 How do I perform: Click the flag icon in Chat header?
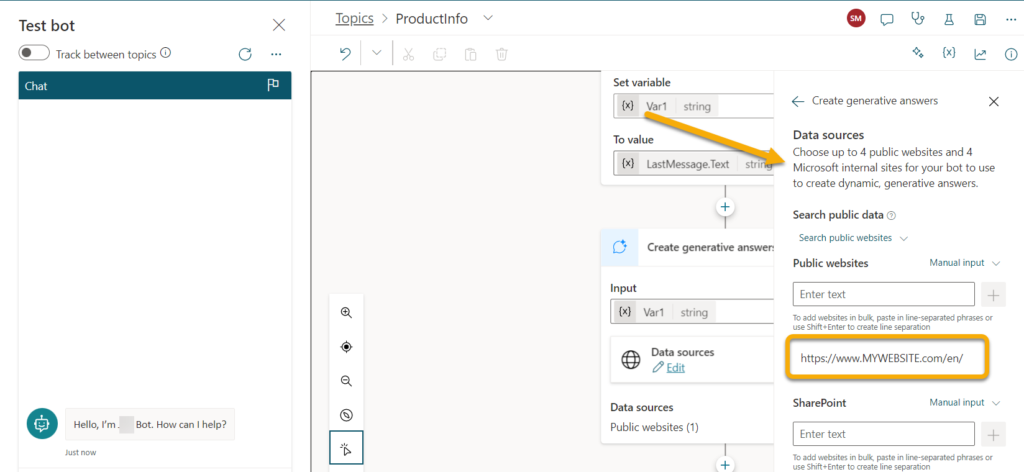pyautogui.click(x=273, y=86)
